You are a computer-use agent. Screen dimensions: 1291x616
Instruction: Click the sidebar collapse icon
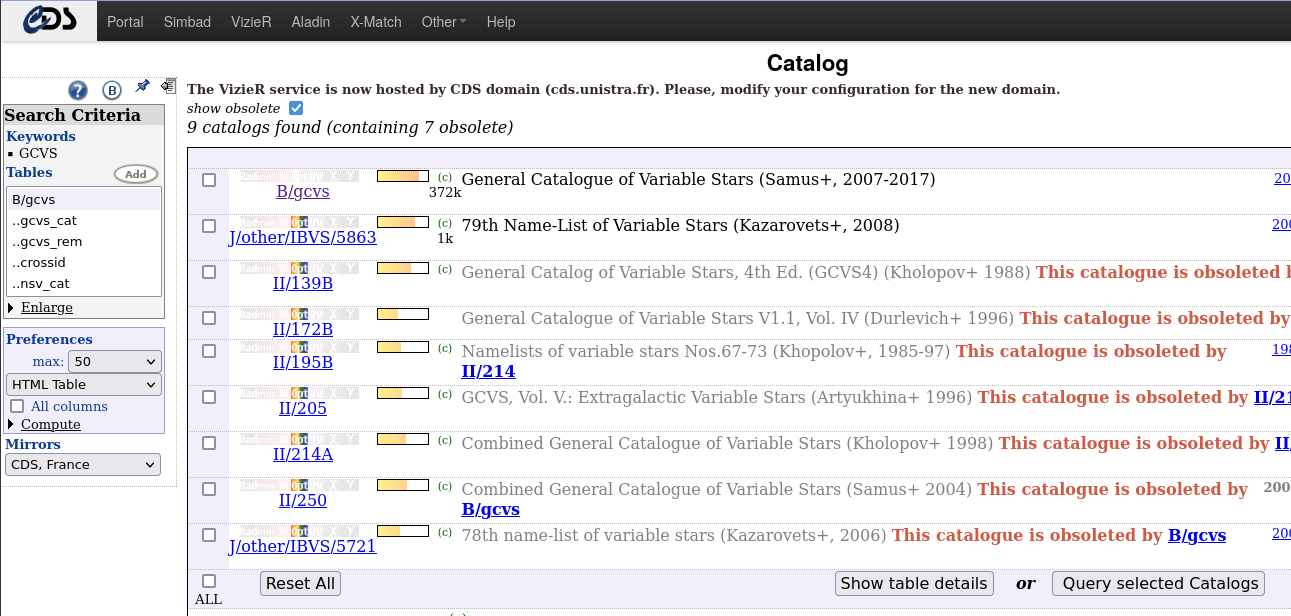click(x=168, y=87)
